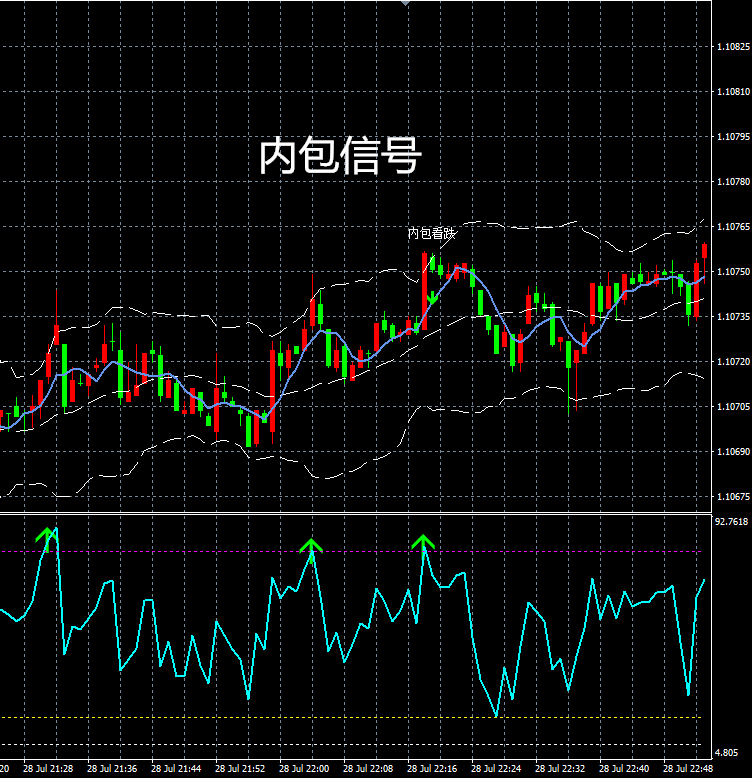Click time label 28 Jul 22:16
This screenshot has height=778, width=752.
432,769
